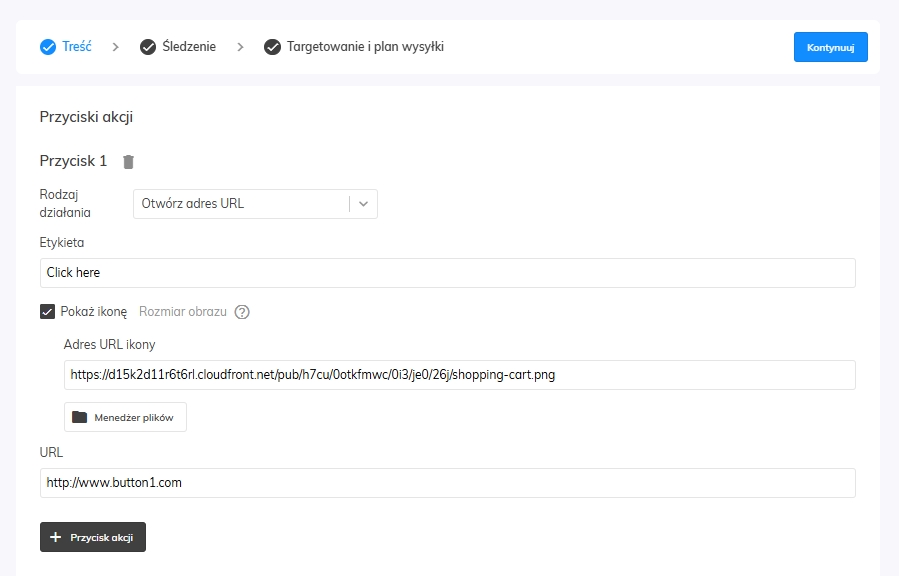This screenshot has width=899, height=576.
Task: Click the blue checkmark icon beside Treść
Action: point(48,47)
